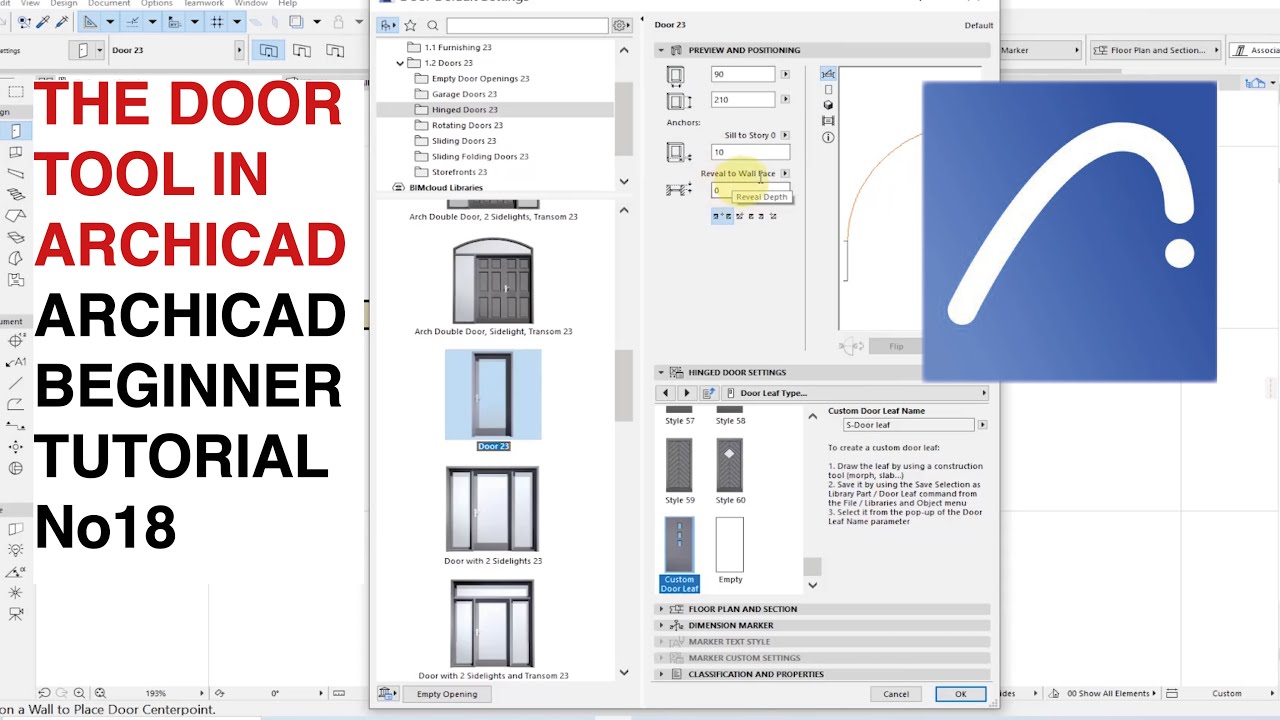Viewport: 1280px width, 720px height.
Task: Select the Camera tool in the toolbox
Action: (16, 614)
